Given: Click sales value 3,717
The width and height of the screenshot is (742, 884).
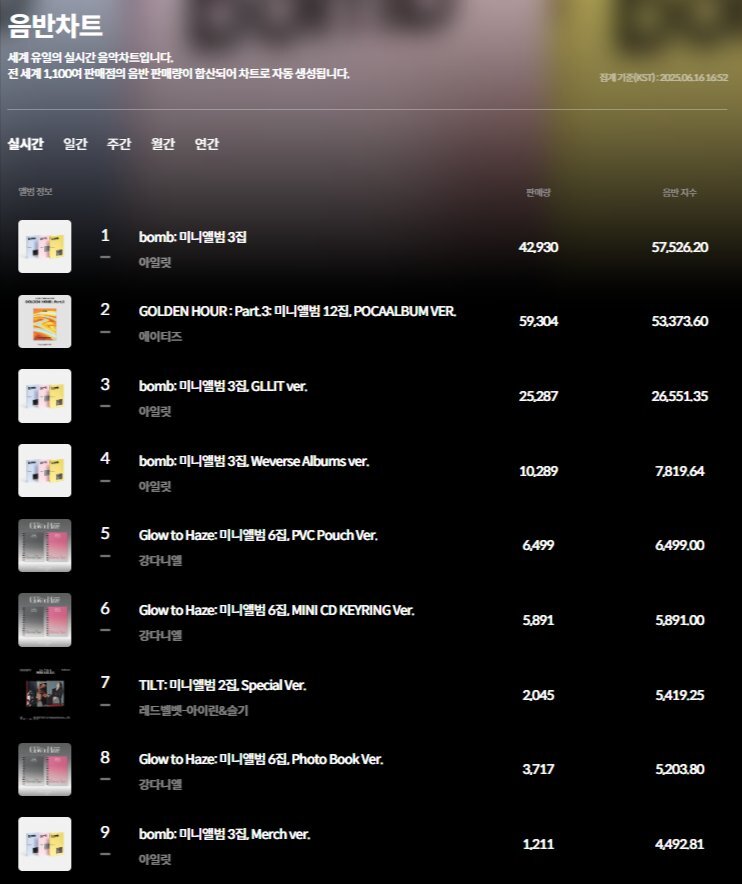Looking at the screenshot, I should pos(538,769).
